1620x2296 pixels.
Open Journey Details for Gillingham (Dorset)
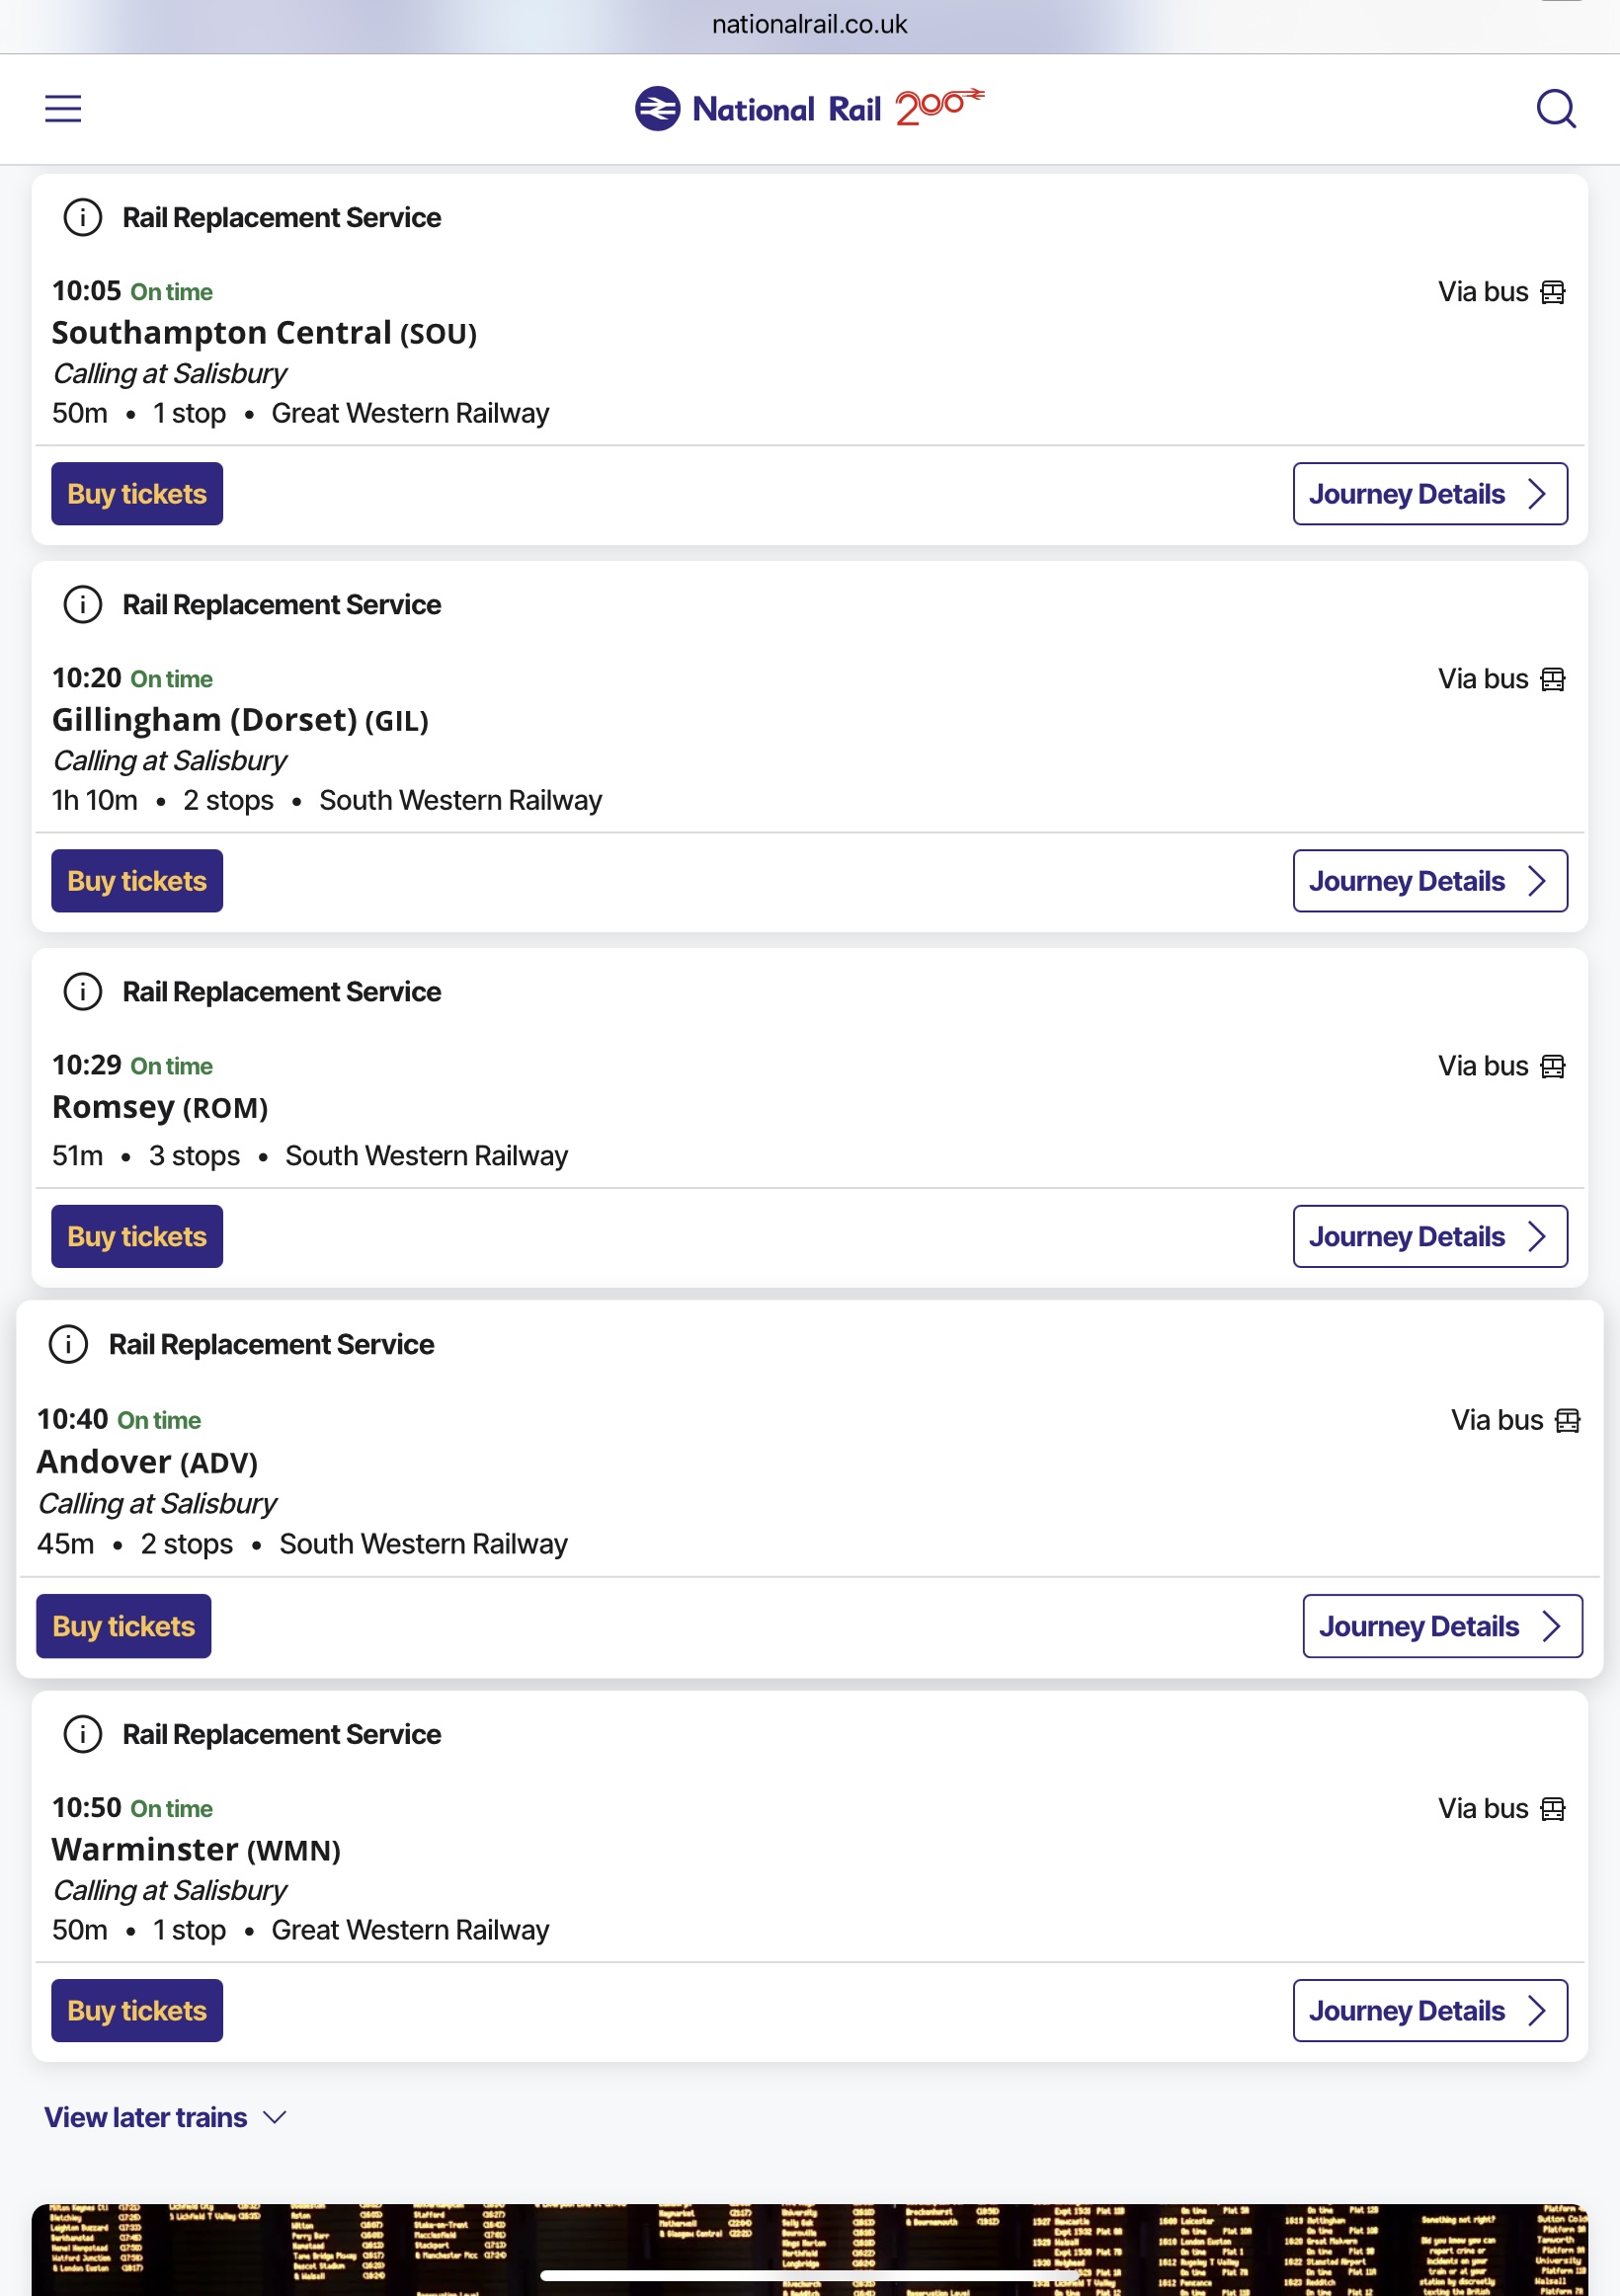point(1430,881)
